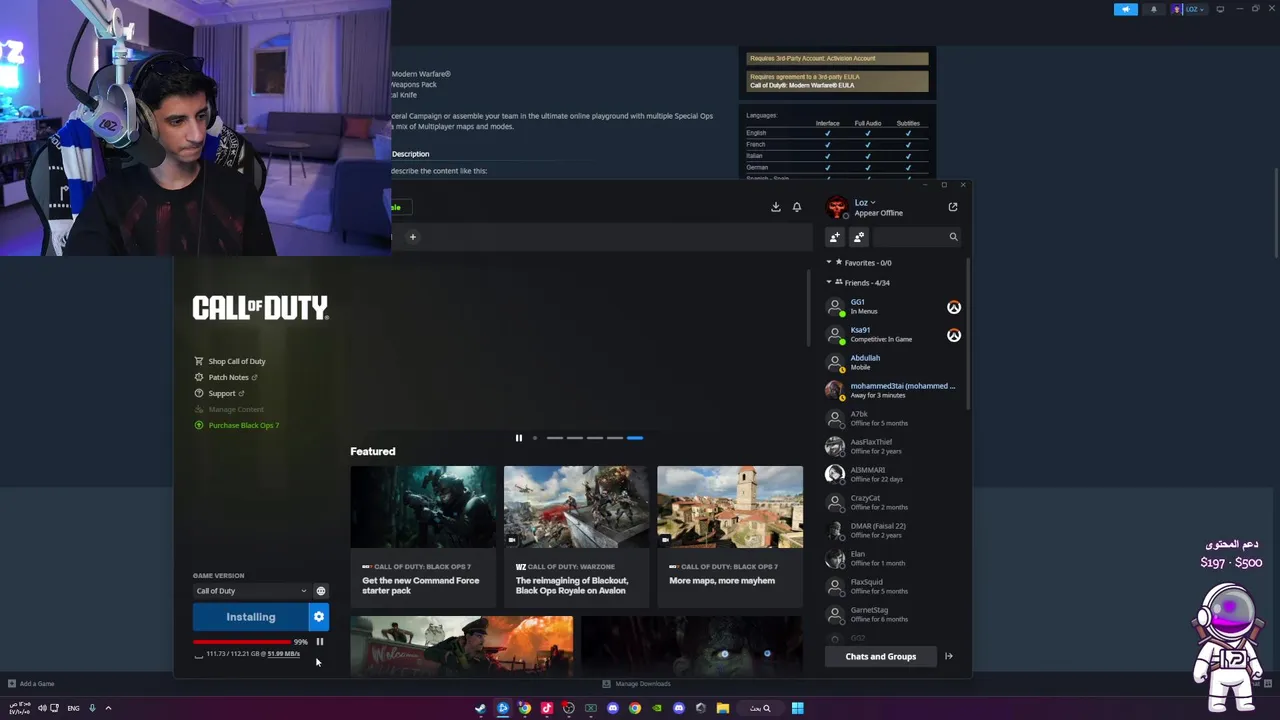This screenshot has height=720, width=1280.
Task: Click the region globe icon beside game version
Action: pyautogui.click(x=321, y=591)
